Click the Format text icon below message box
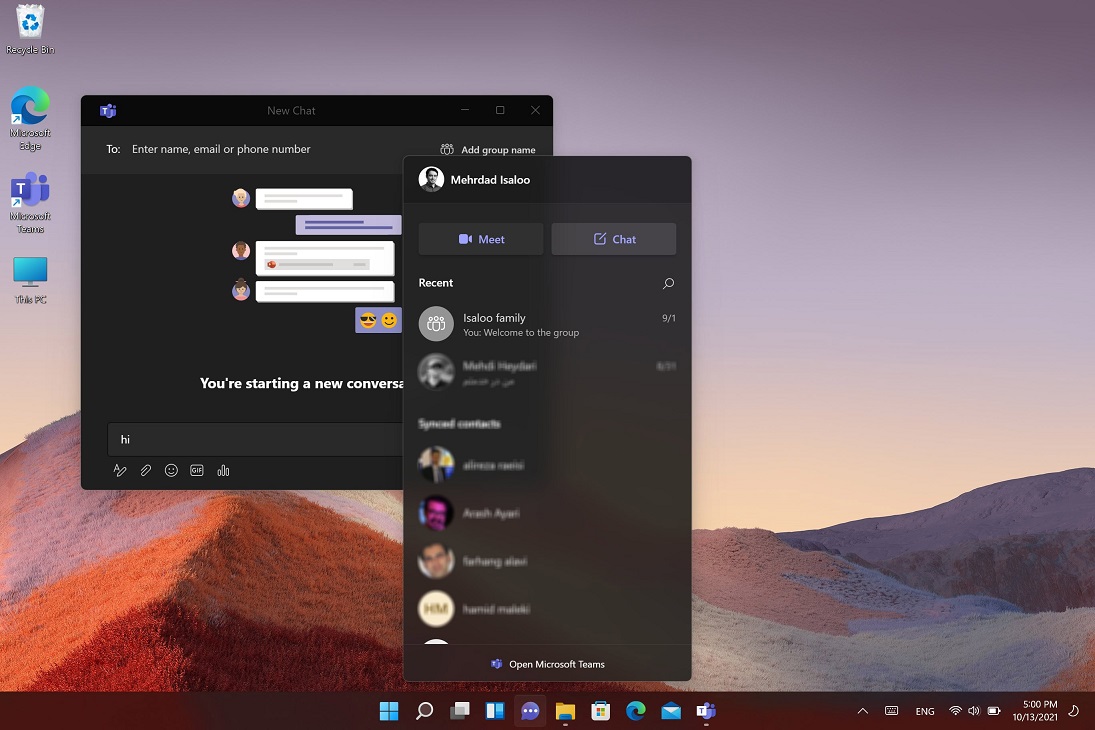This screenshot has width=1095, height=730. pyautogui.click(x=120, y=470)
